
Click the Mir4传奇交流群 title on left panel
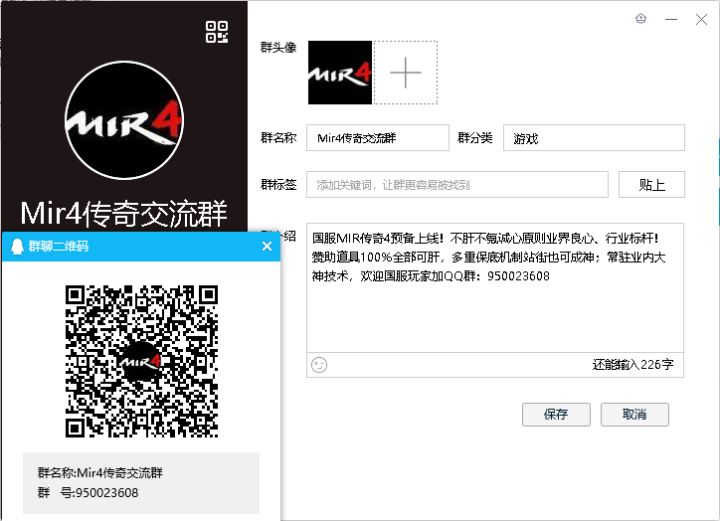pos(124,214)
